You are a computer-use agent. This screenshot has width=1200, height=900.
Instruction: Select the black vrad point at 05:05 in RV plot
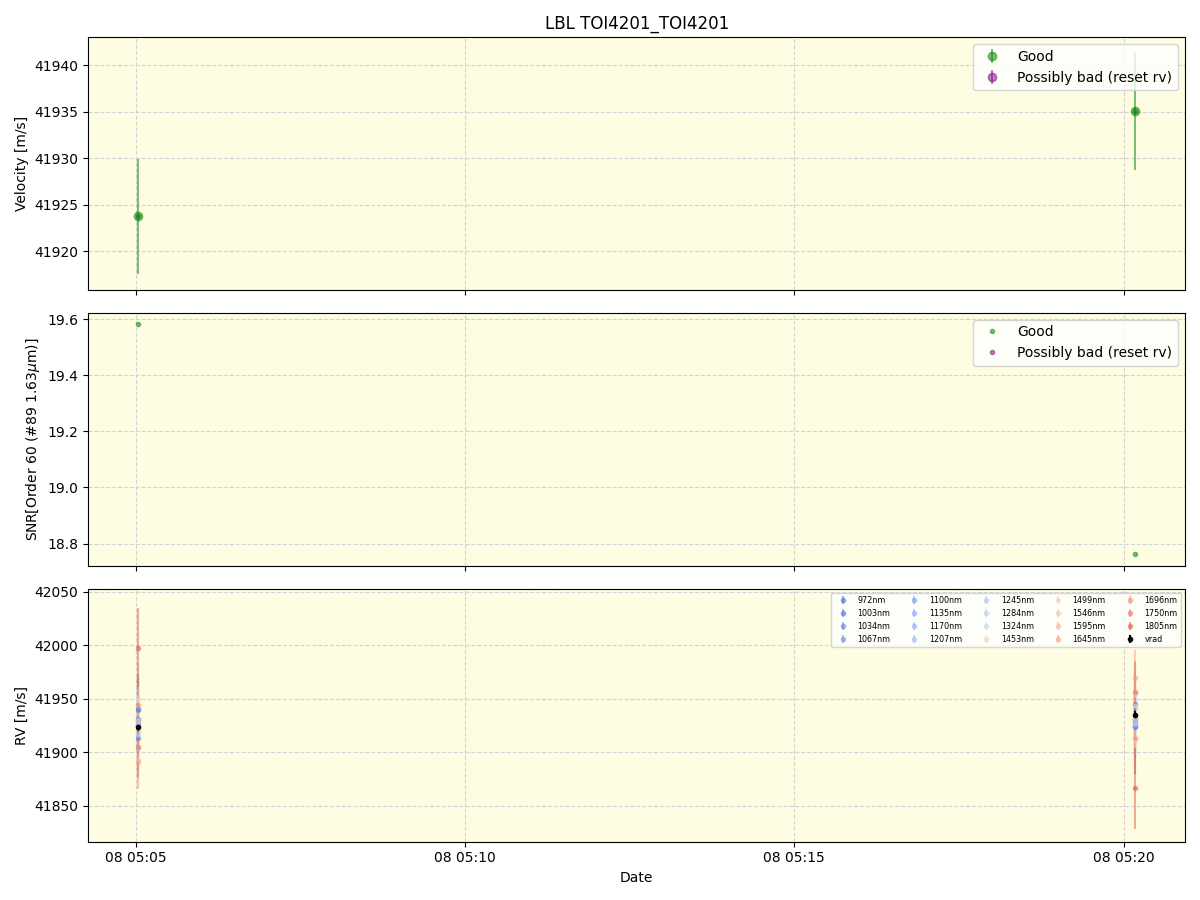138,727
